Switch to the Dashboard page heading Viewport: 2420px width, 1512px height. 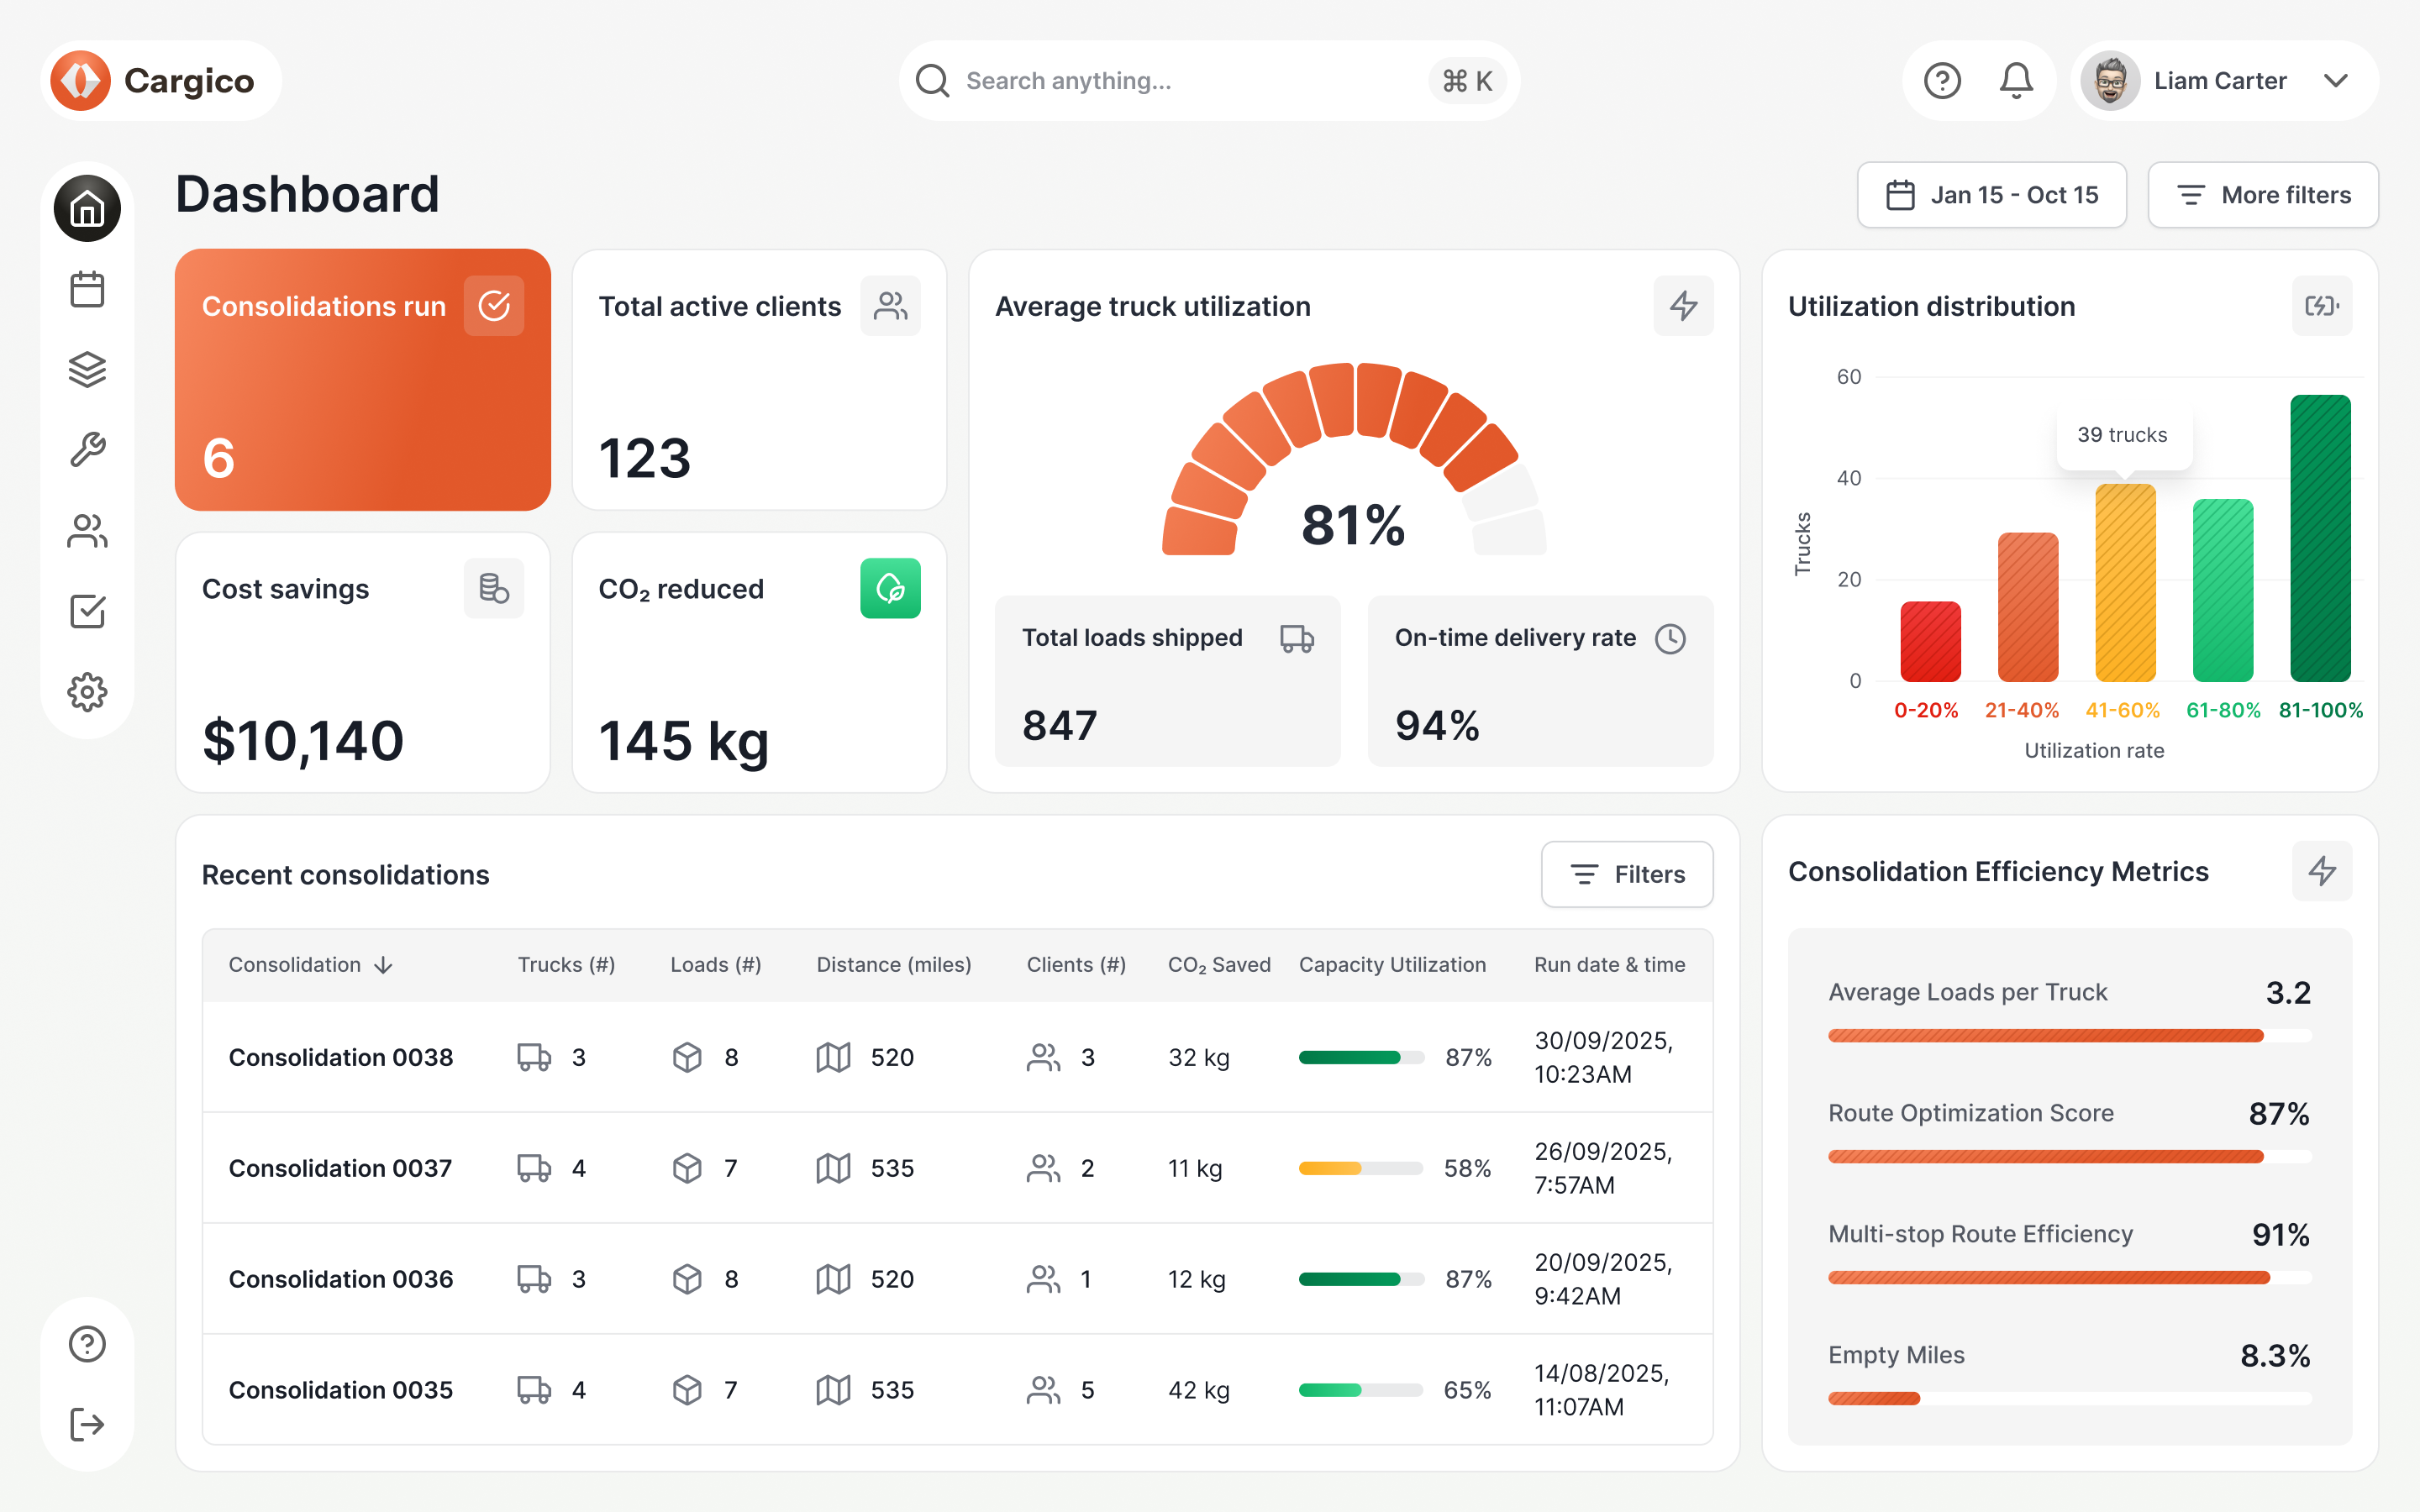point(307,194)
